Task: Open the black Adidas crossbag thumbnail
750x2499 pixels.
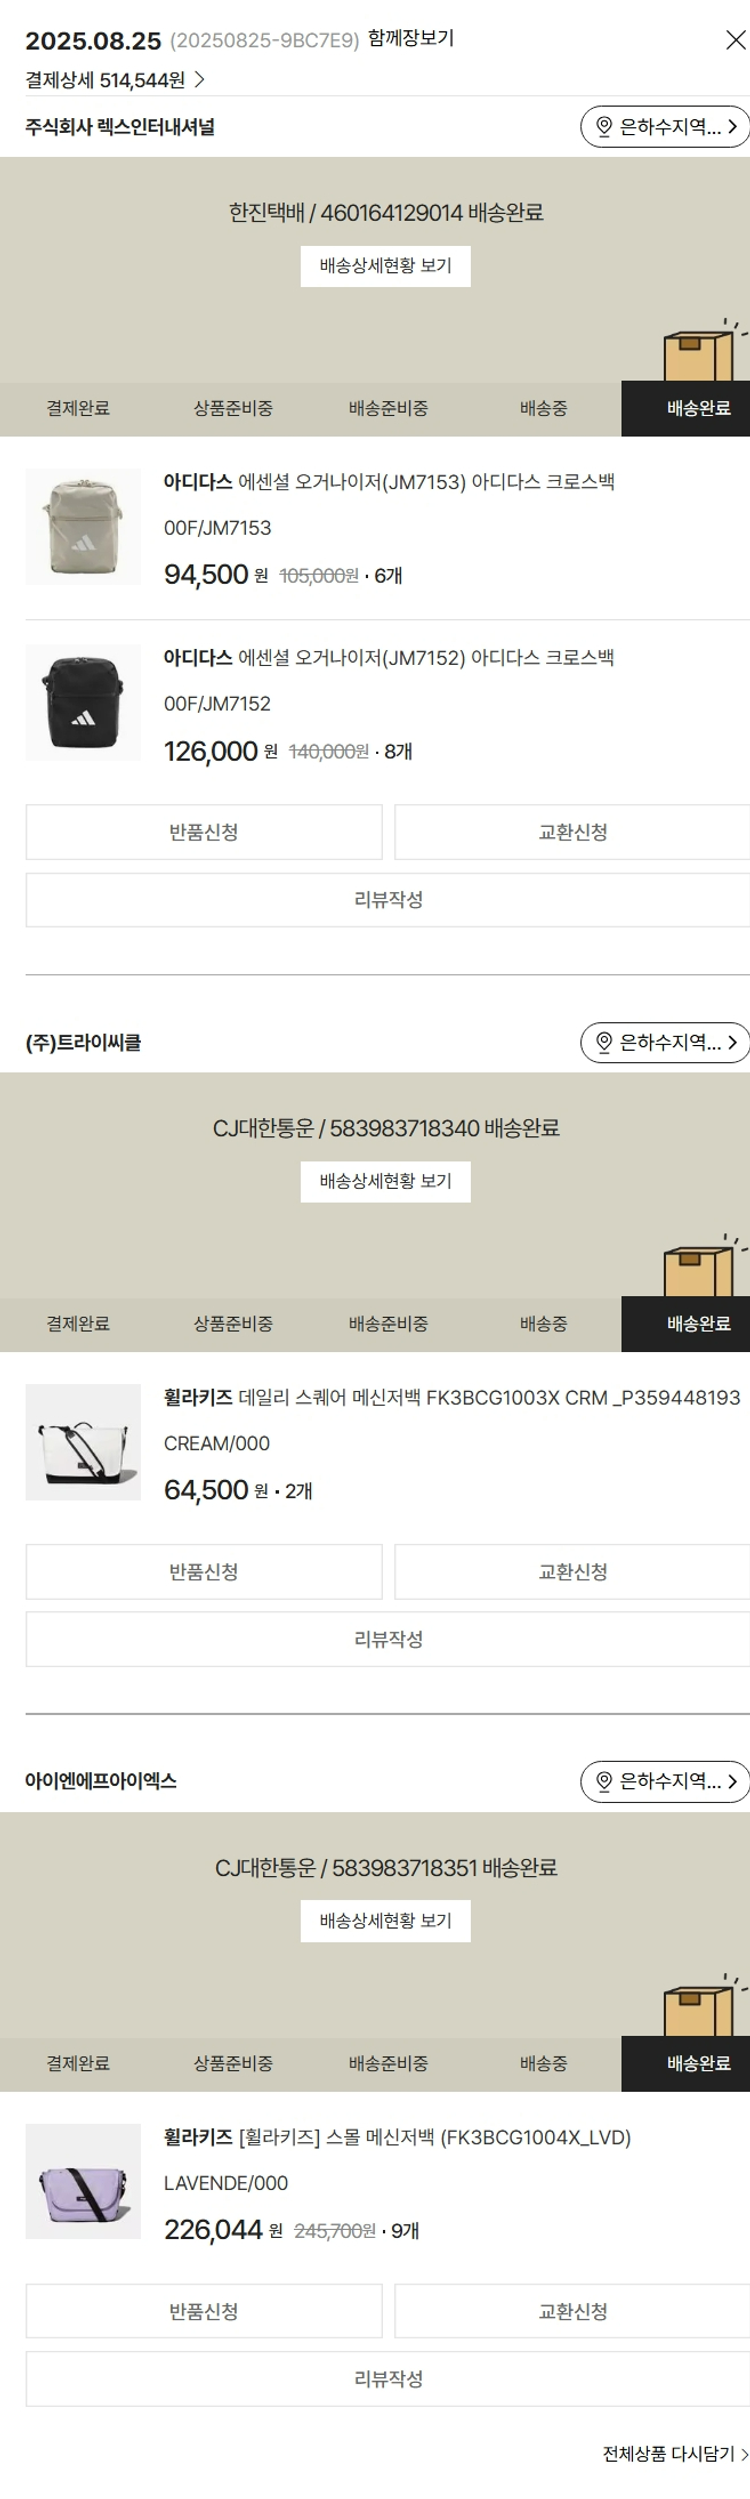Action: [83, 703]
